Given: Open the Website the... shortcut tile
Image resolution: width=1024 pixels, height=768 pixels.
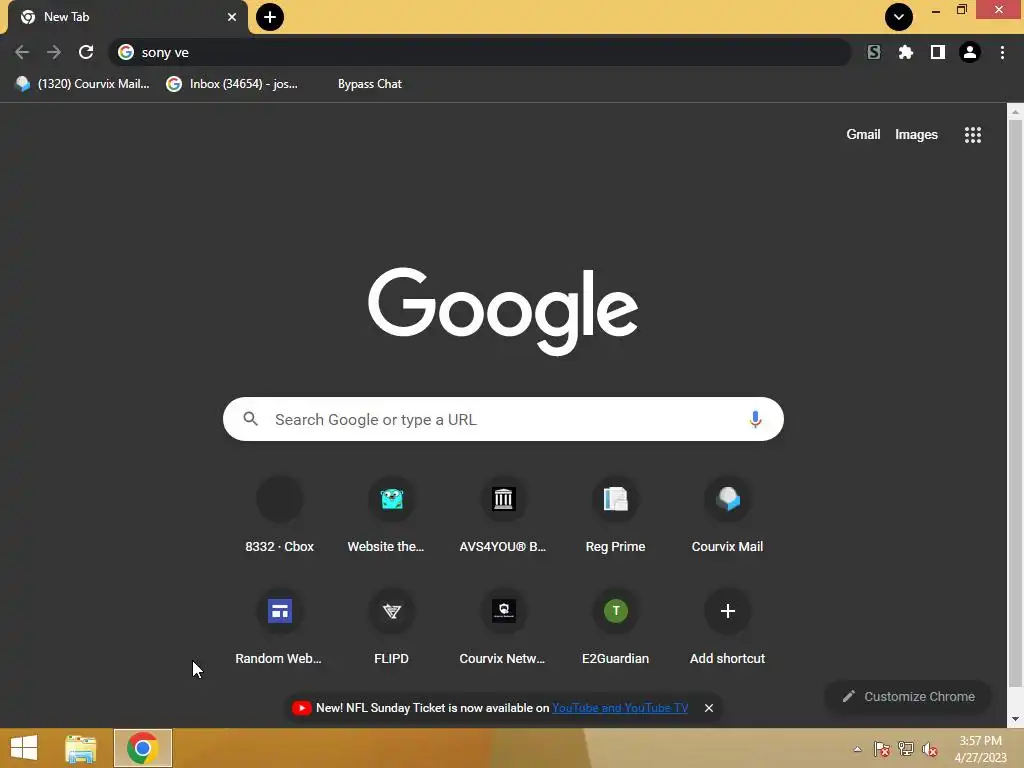Looking at the screenshot, I should [392, 516].
